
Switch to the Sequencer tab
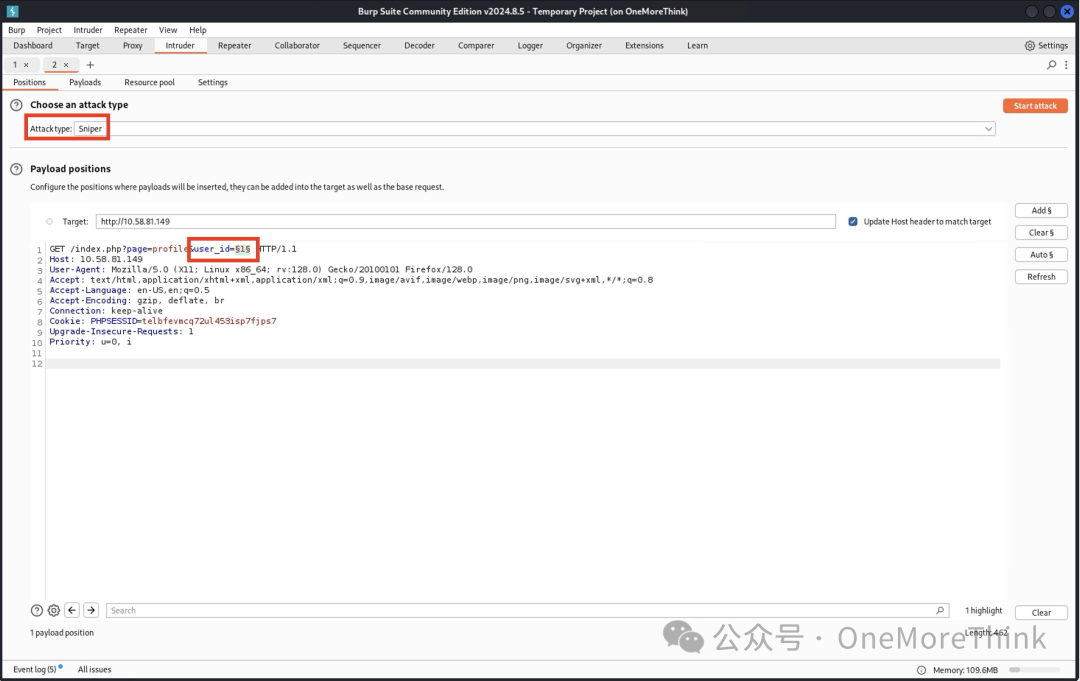click(x=362, y=45)
